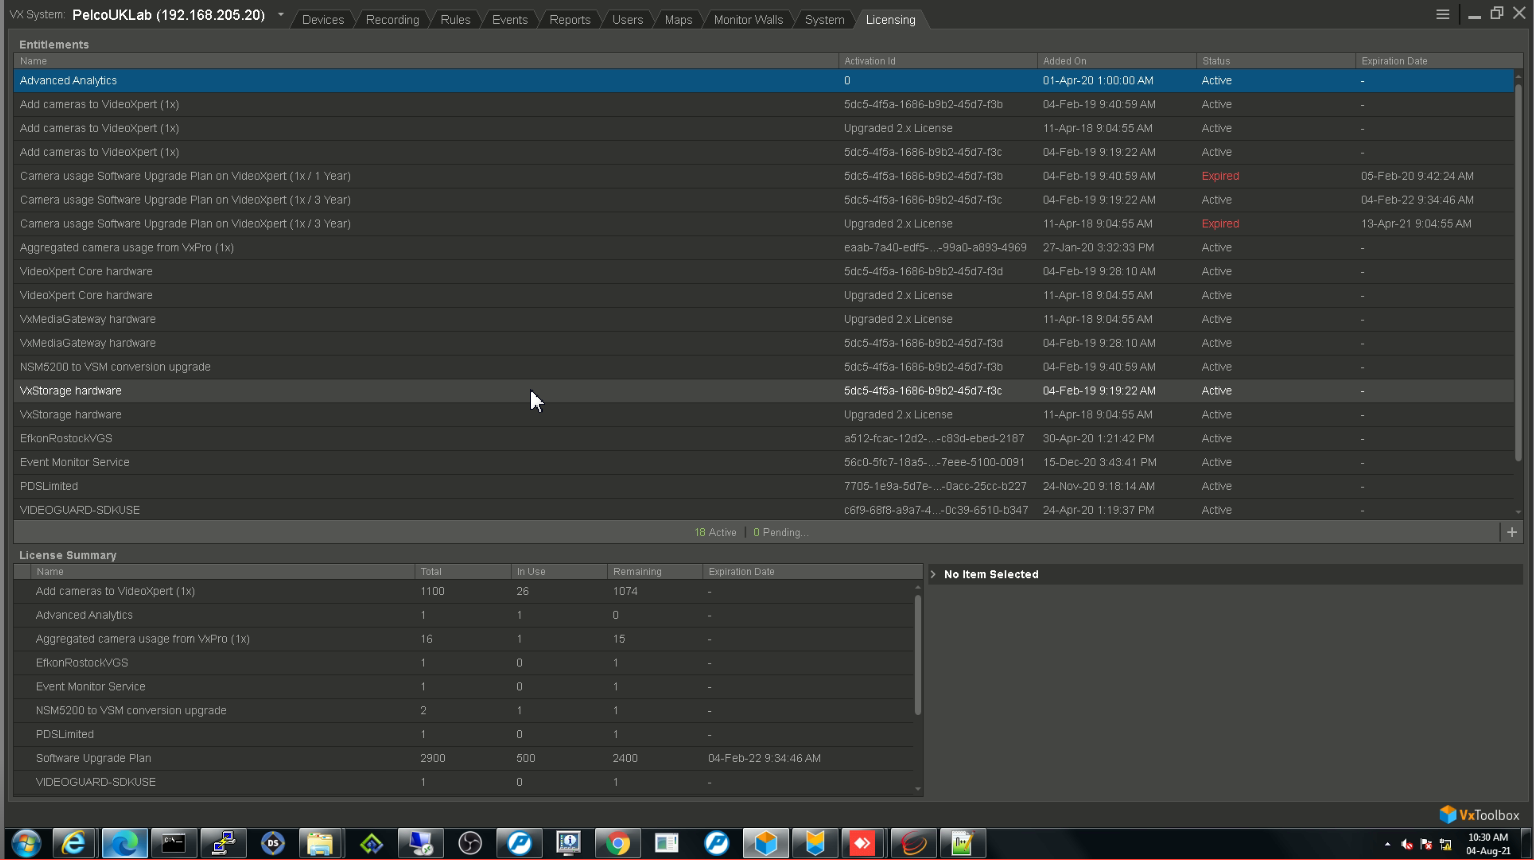1534x860 pixels.
Task: Open the VX System selector for PelcoUKLab
Action: coord(281,15)
